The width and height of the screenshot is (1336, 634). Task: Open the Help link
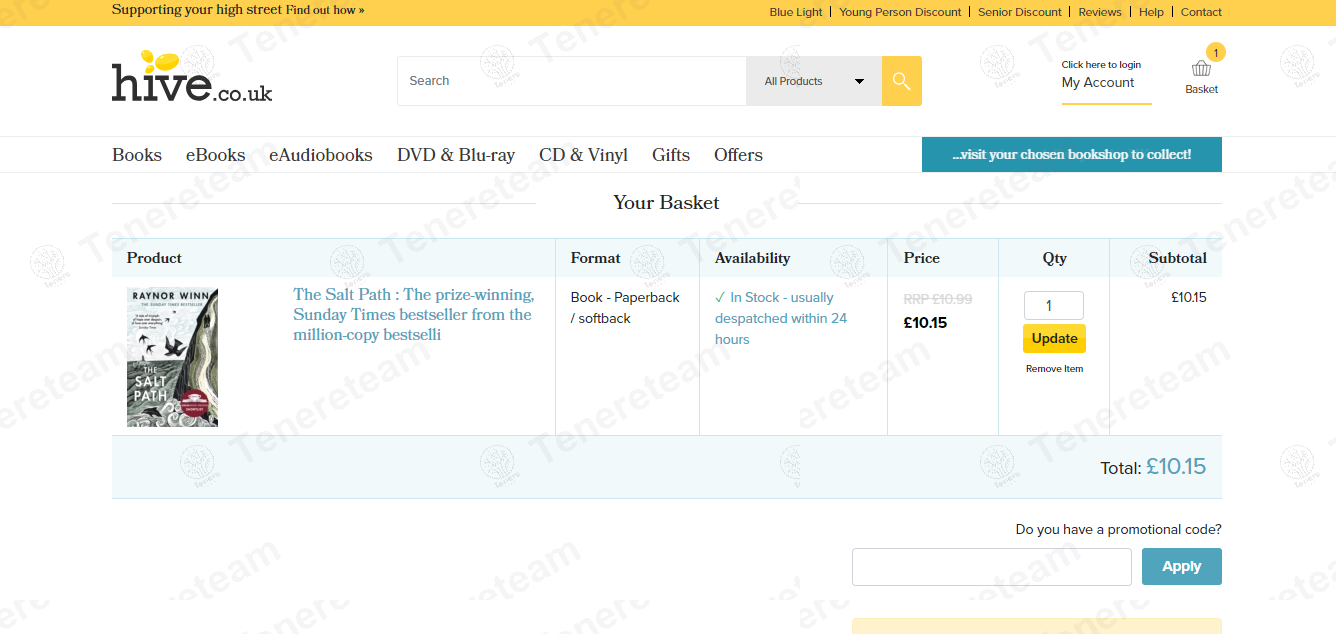point(1151,12)
